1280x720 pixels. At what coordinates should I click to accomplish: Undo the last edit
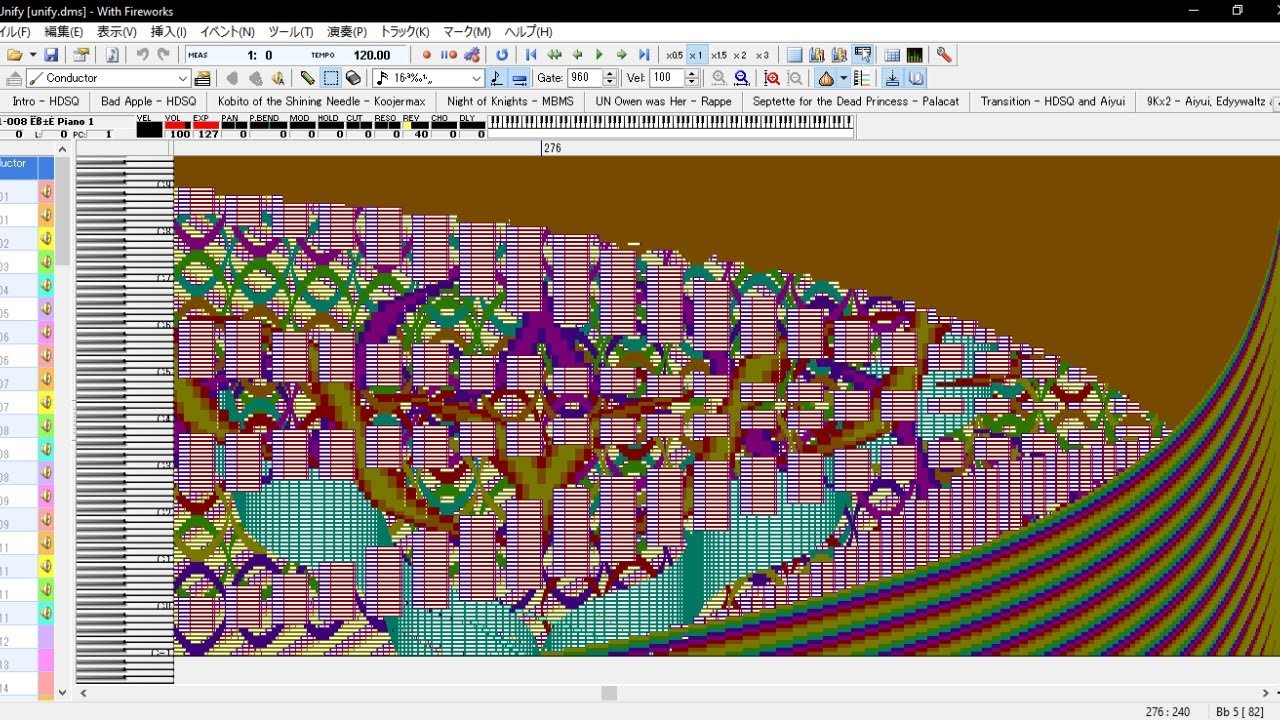coord(142,55)
